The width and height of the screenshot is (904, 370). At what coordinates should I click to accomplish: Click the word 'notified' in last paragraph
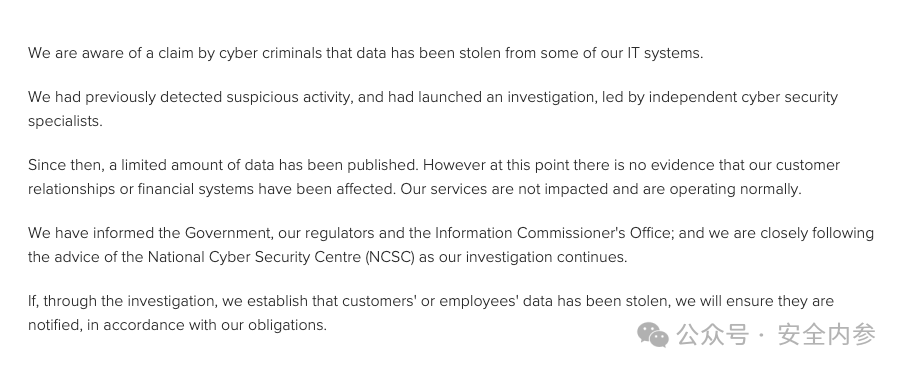point(55,325)
